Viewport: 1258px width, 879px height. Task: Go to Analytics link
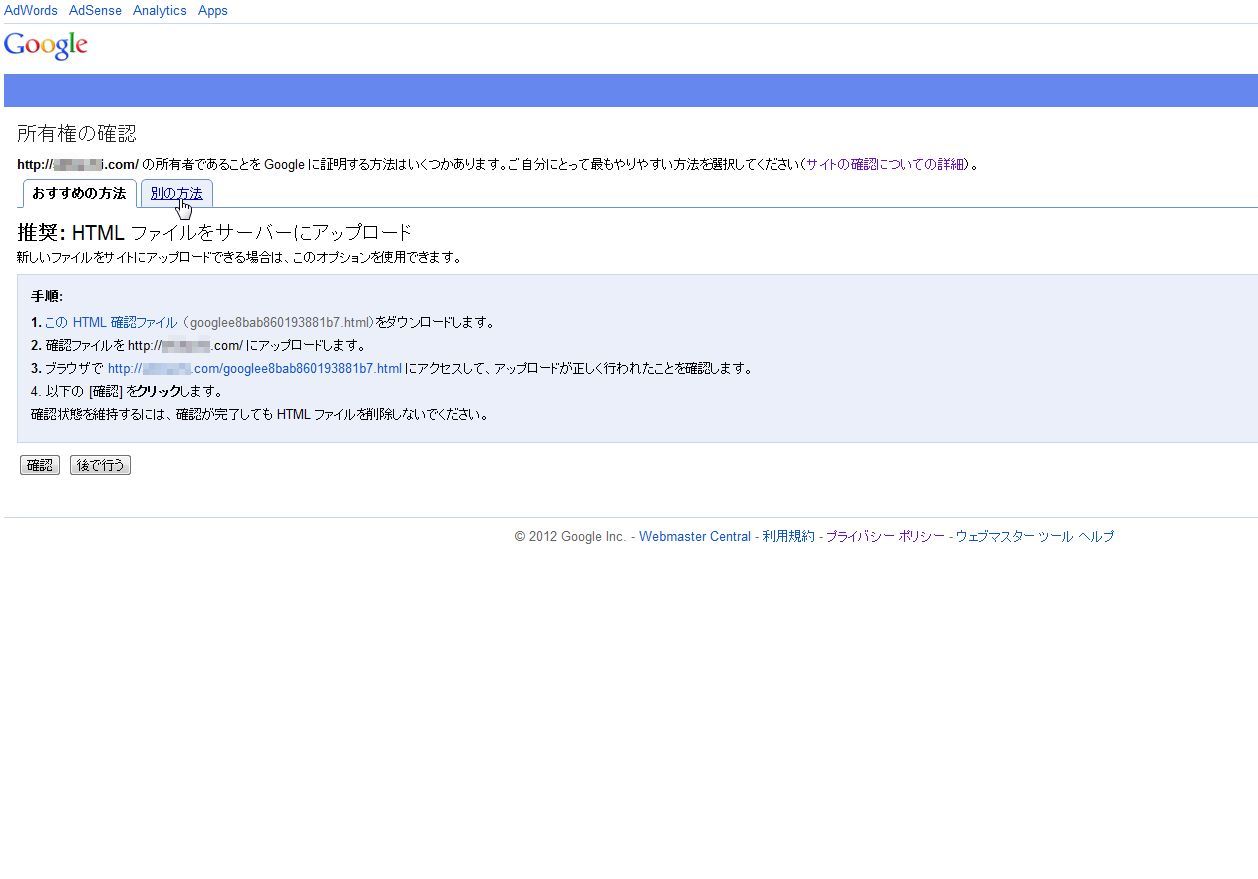click(160, 10)
